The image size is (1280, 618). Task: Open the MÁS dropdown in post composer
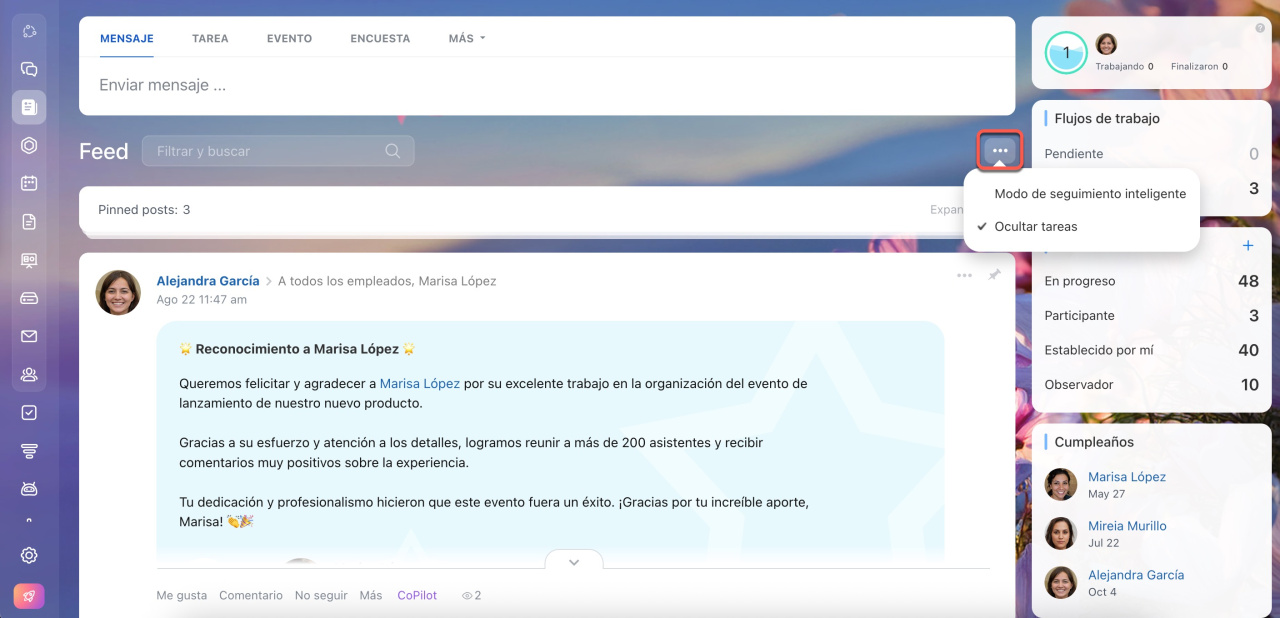(466, 38)
